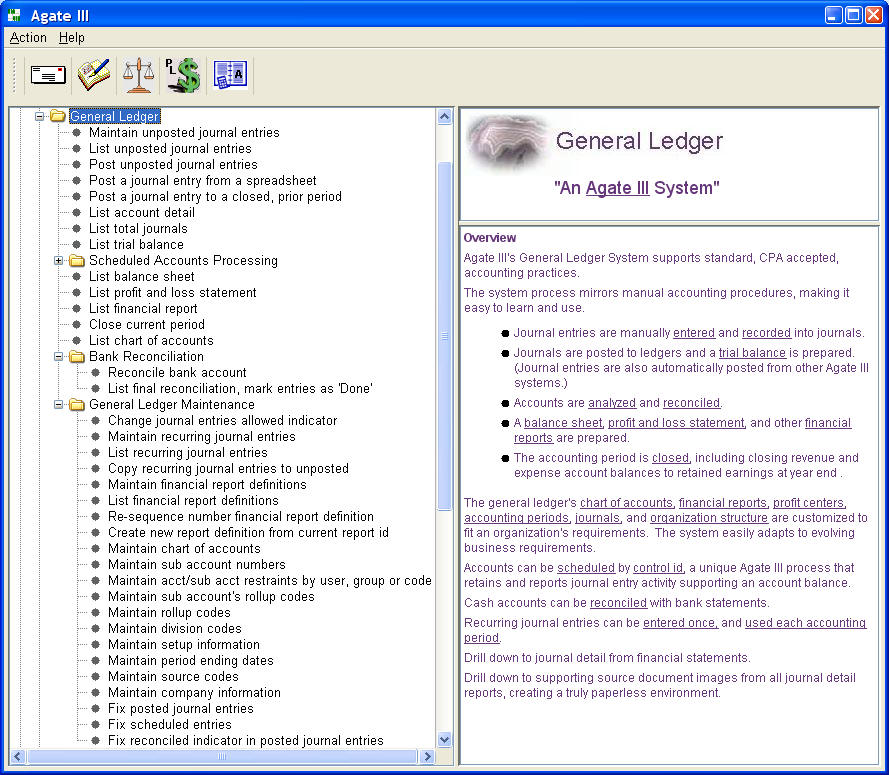889x775 pixels.
Task: Open the 'profit centers' link
Action: (808, 503)
